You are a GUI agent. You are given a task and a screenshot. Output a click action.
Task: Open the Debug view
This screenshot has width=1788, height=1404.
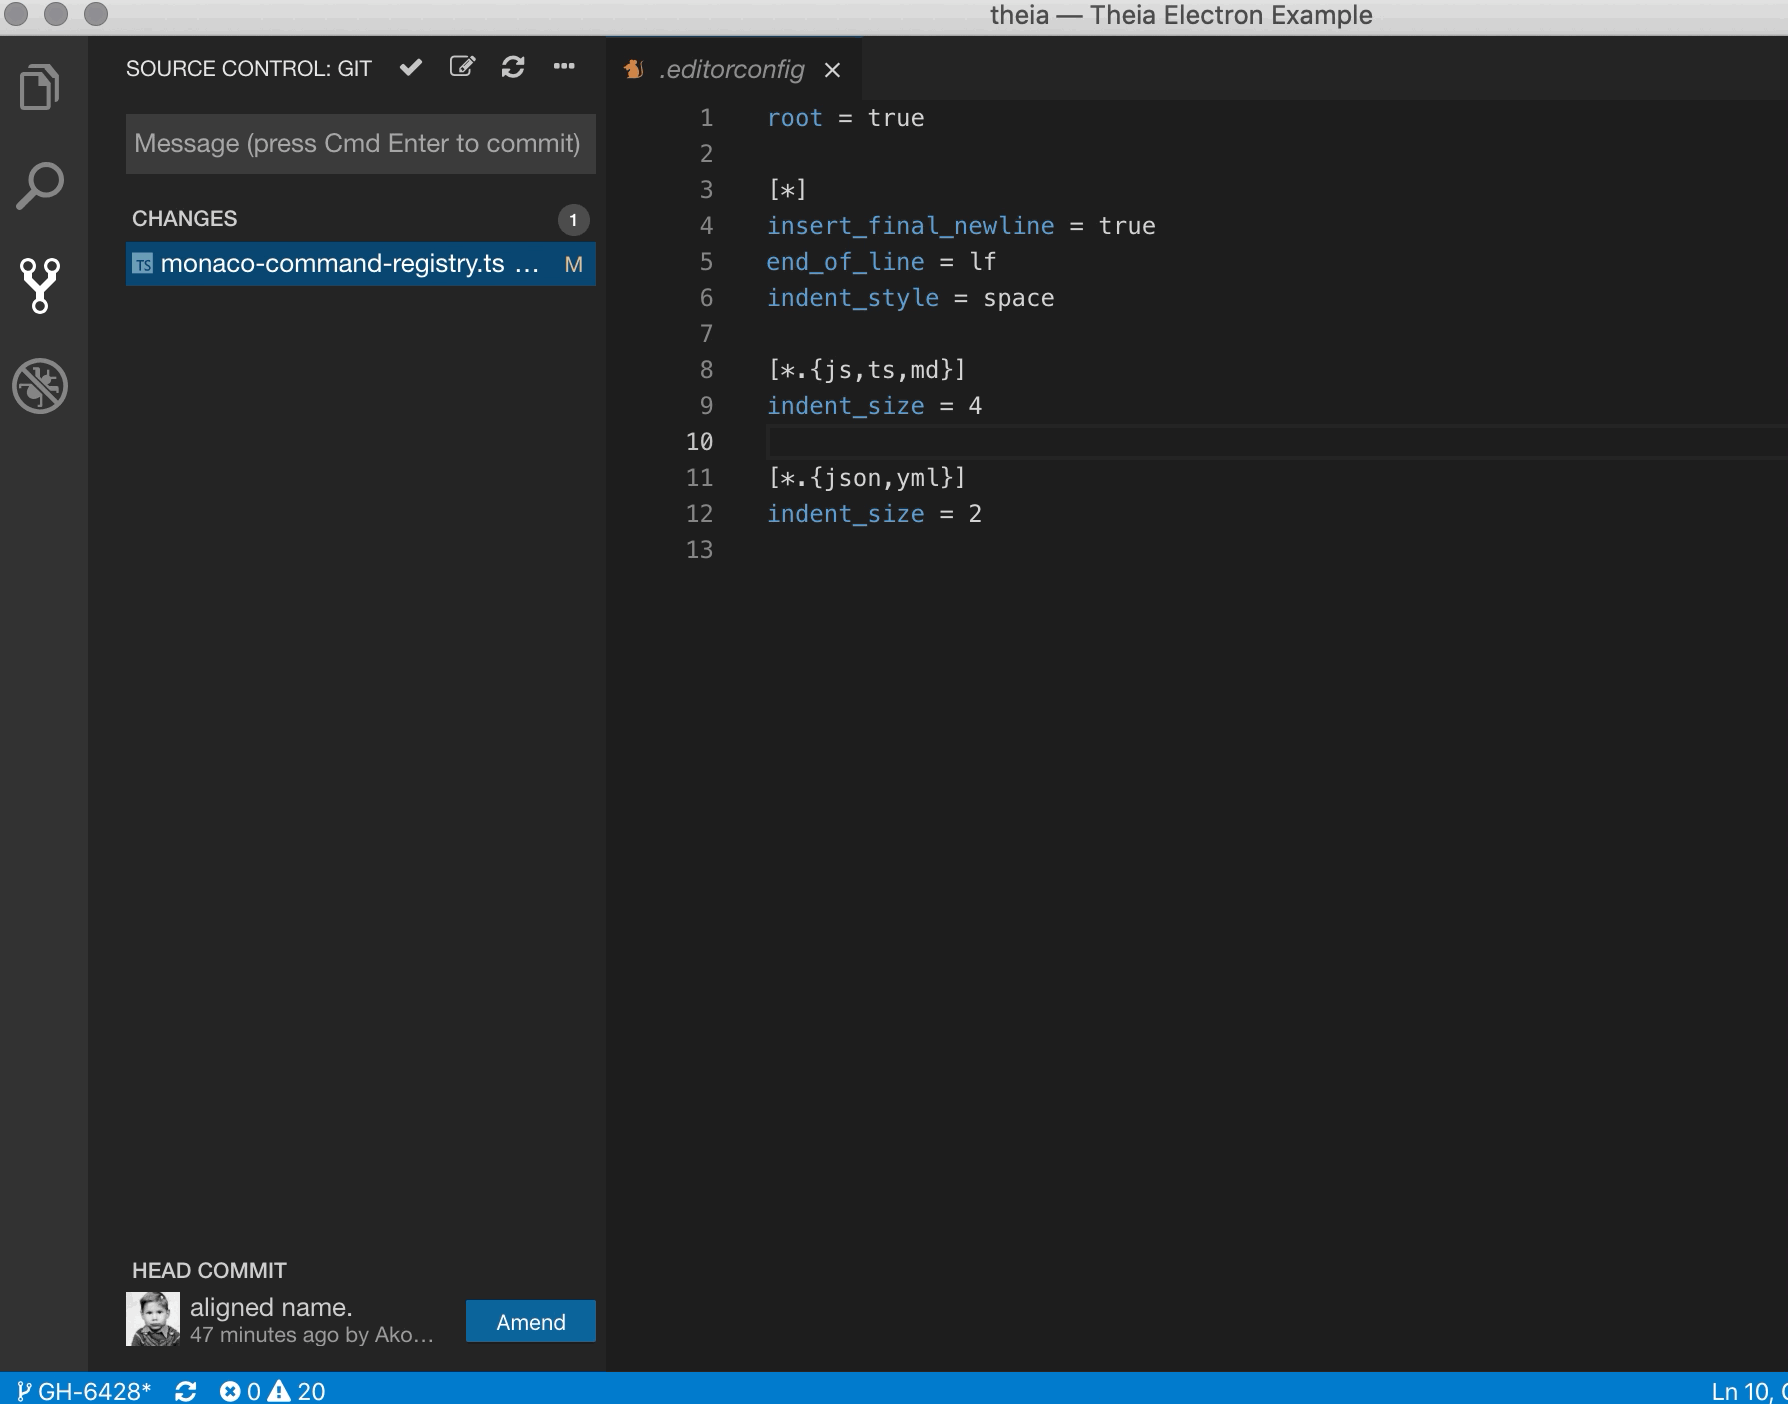pos(40,386)
